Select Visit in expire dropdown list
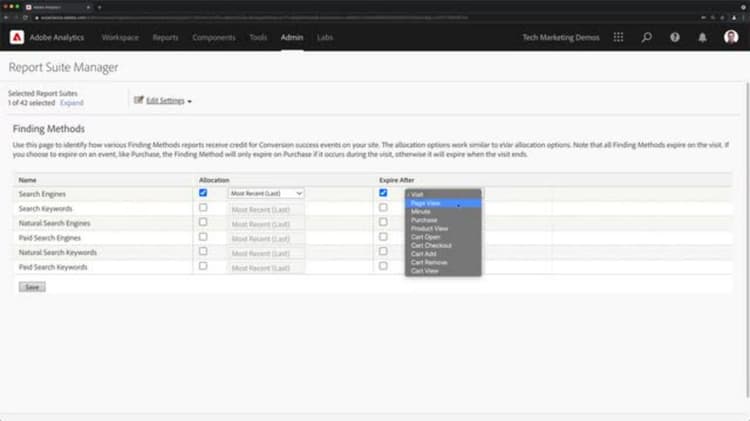Image resolution: width=750 pixels, height=421 pixels. (443, 194)
